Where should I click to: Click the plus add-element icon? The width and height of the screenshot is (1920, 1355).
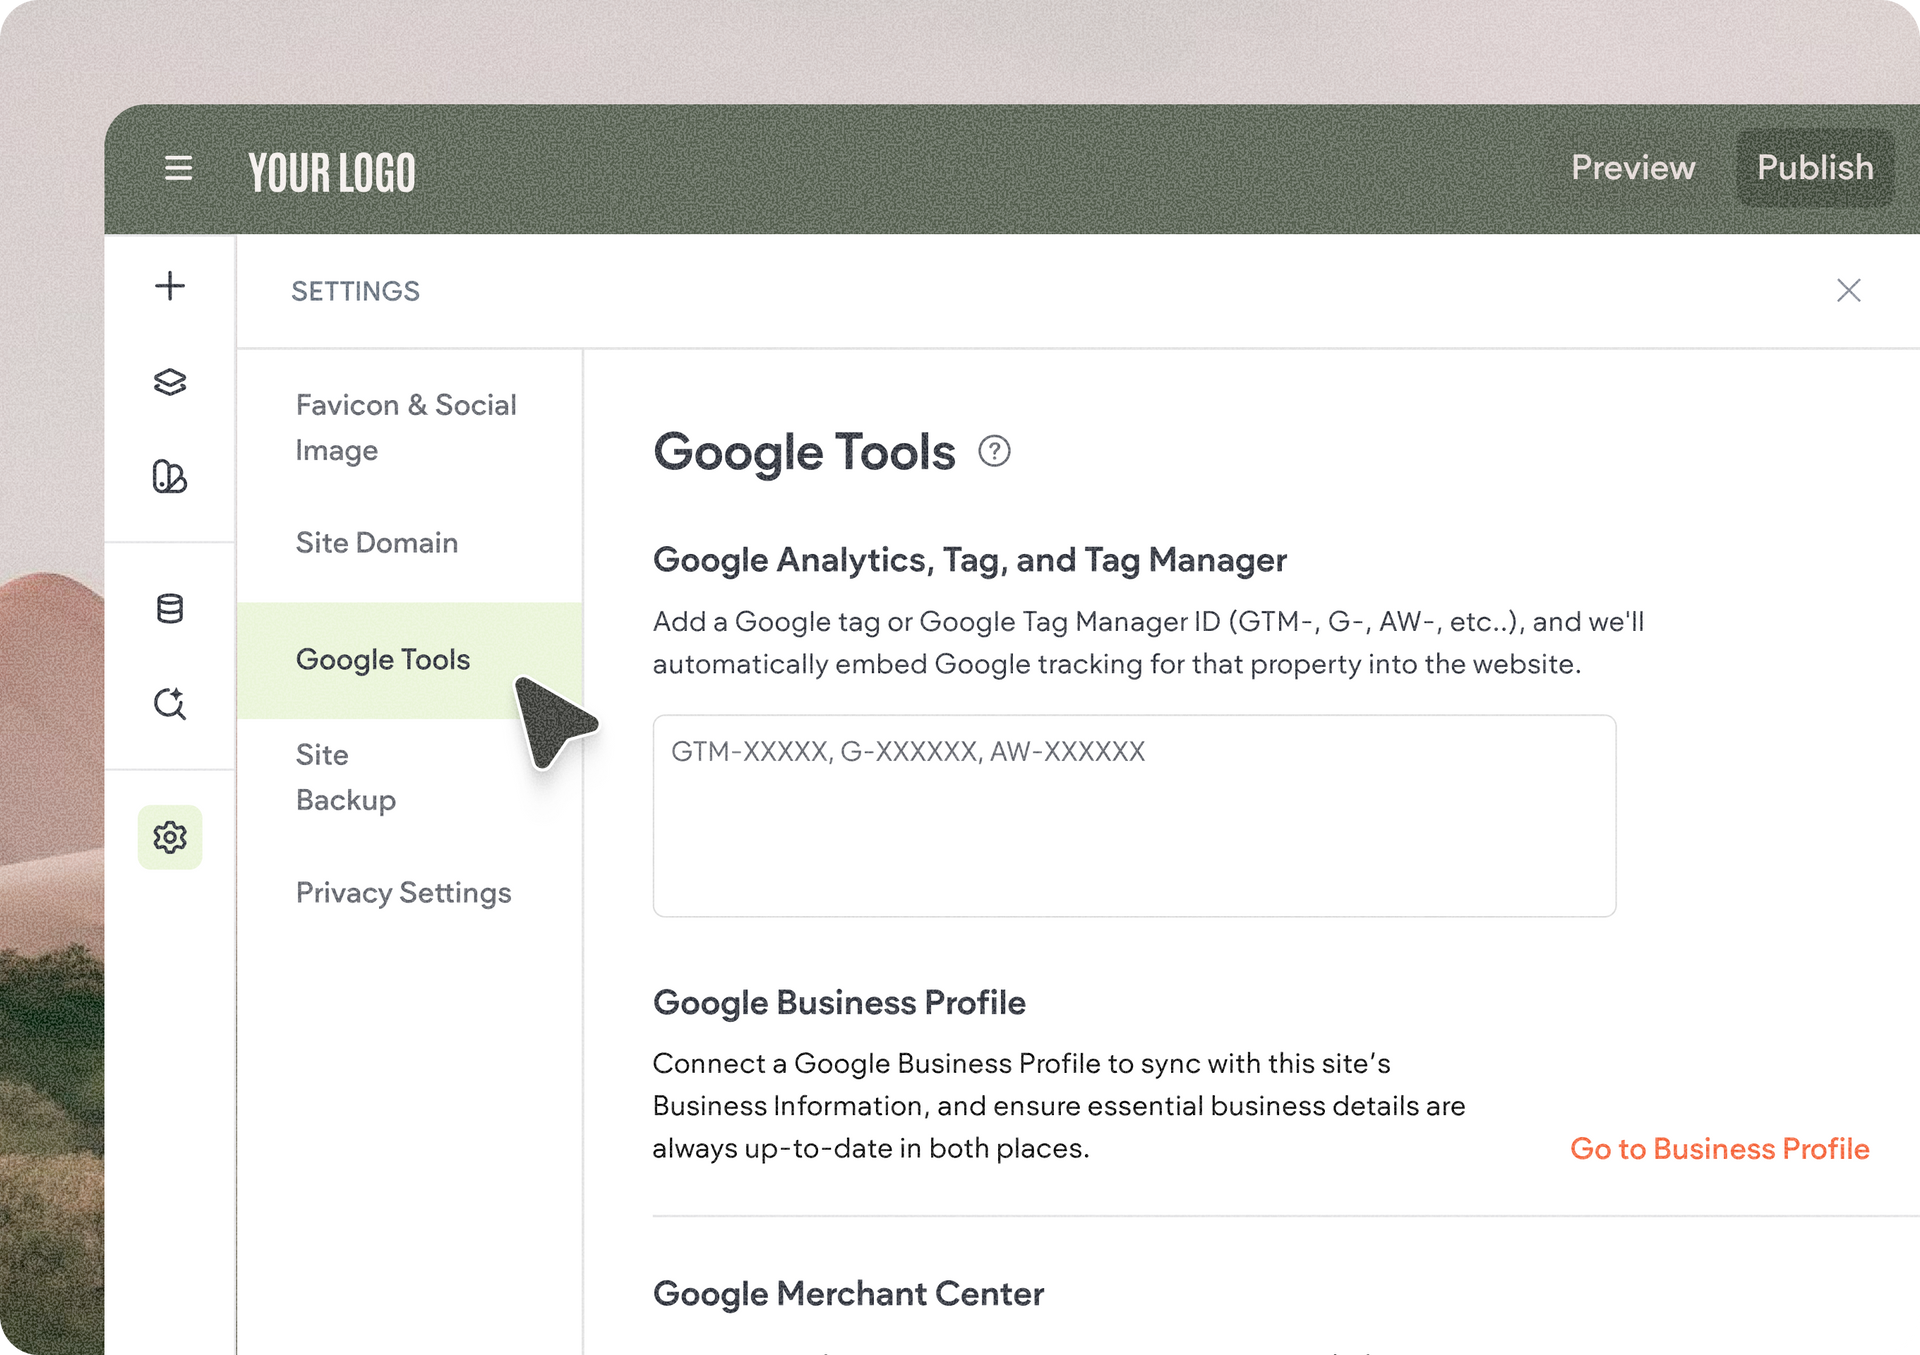click(170, 286)
